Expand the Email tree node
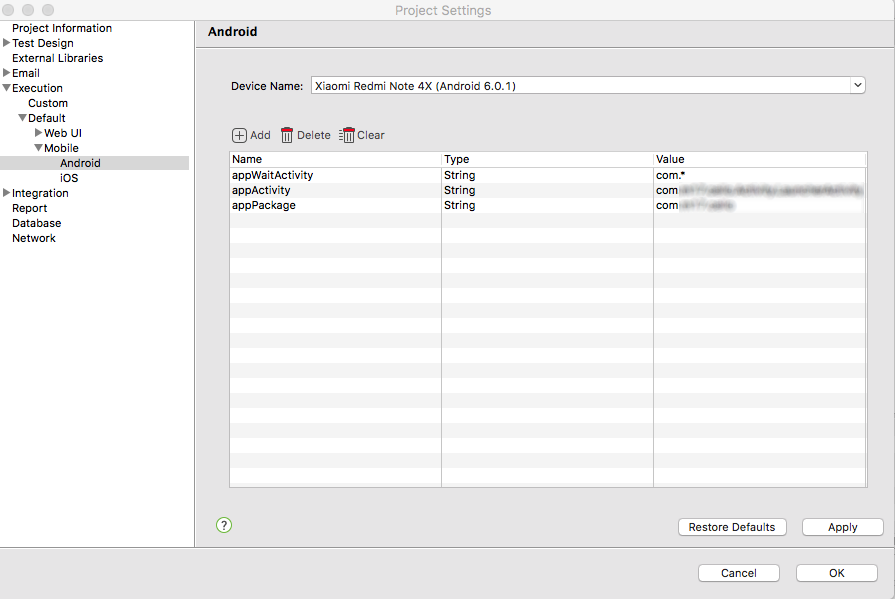Viewport: 895px width, 599px height. coord(6,73)
